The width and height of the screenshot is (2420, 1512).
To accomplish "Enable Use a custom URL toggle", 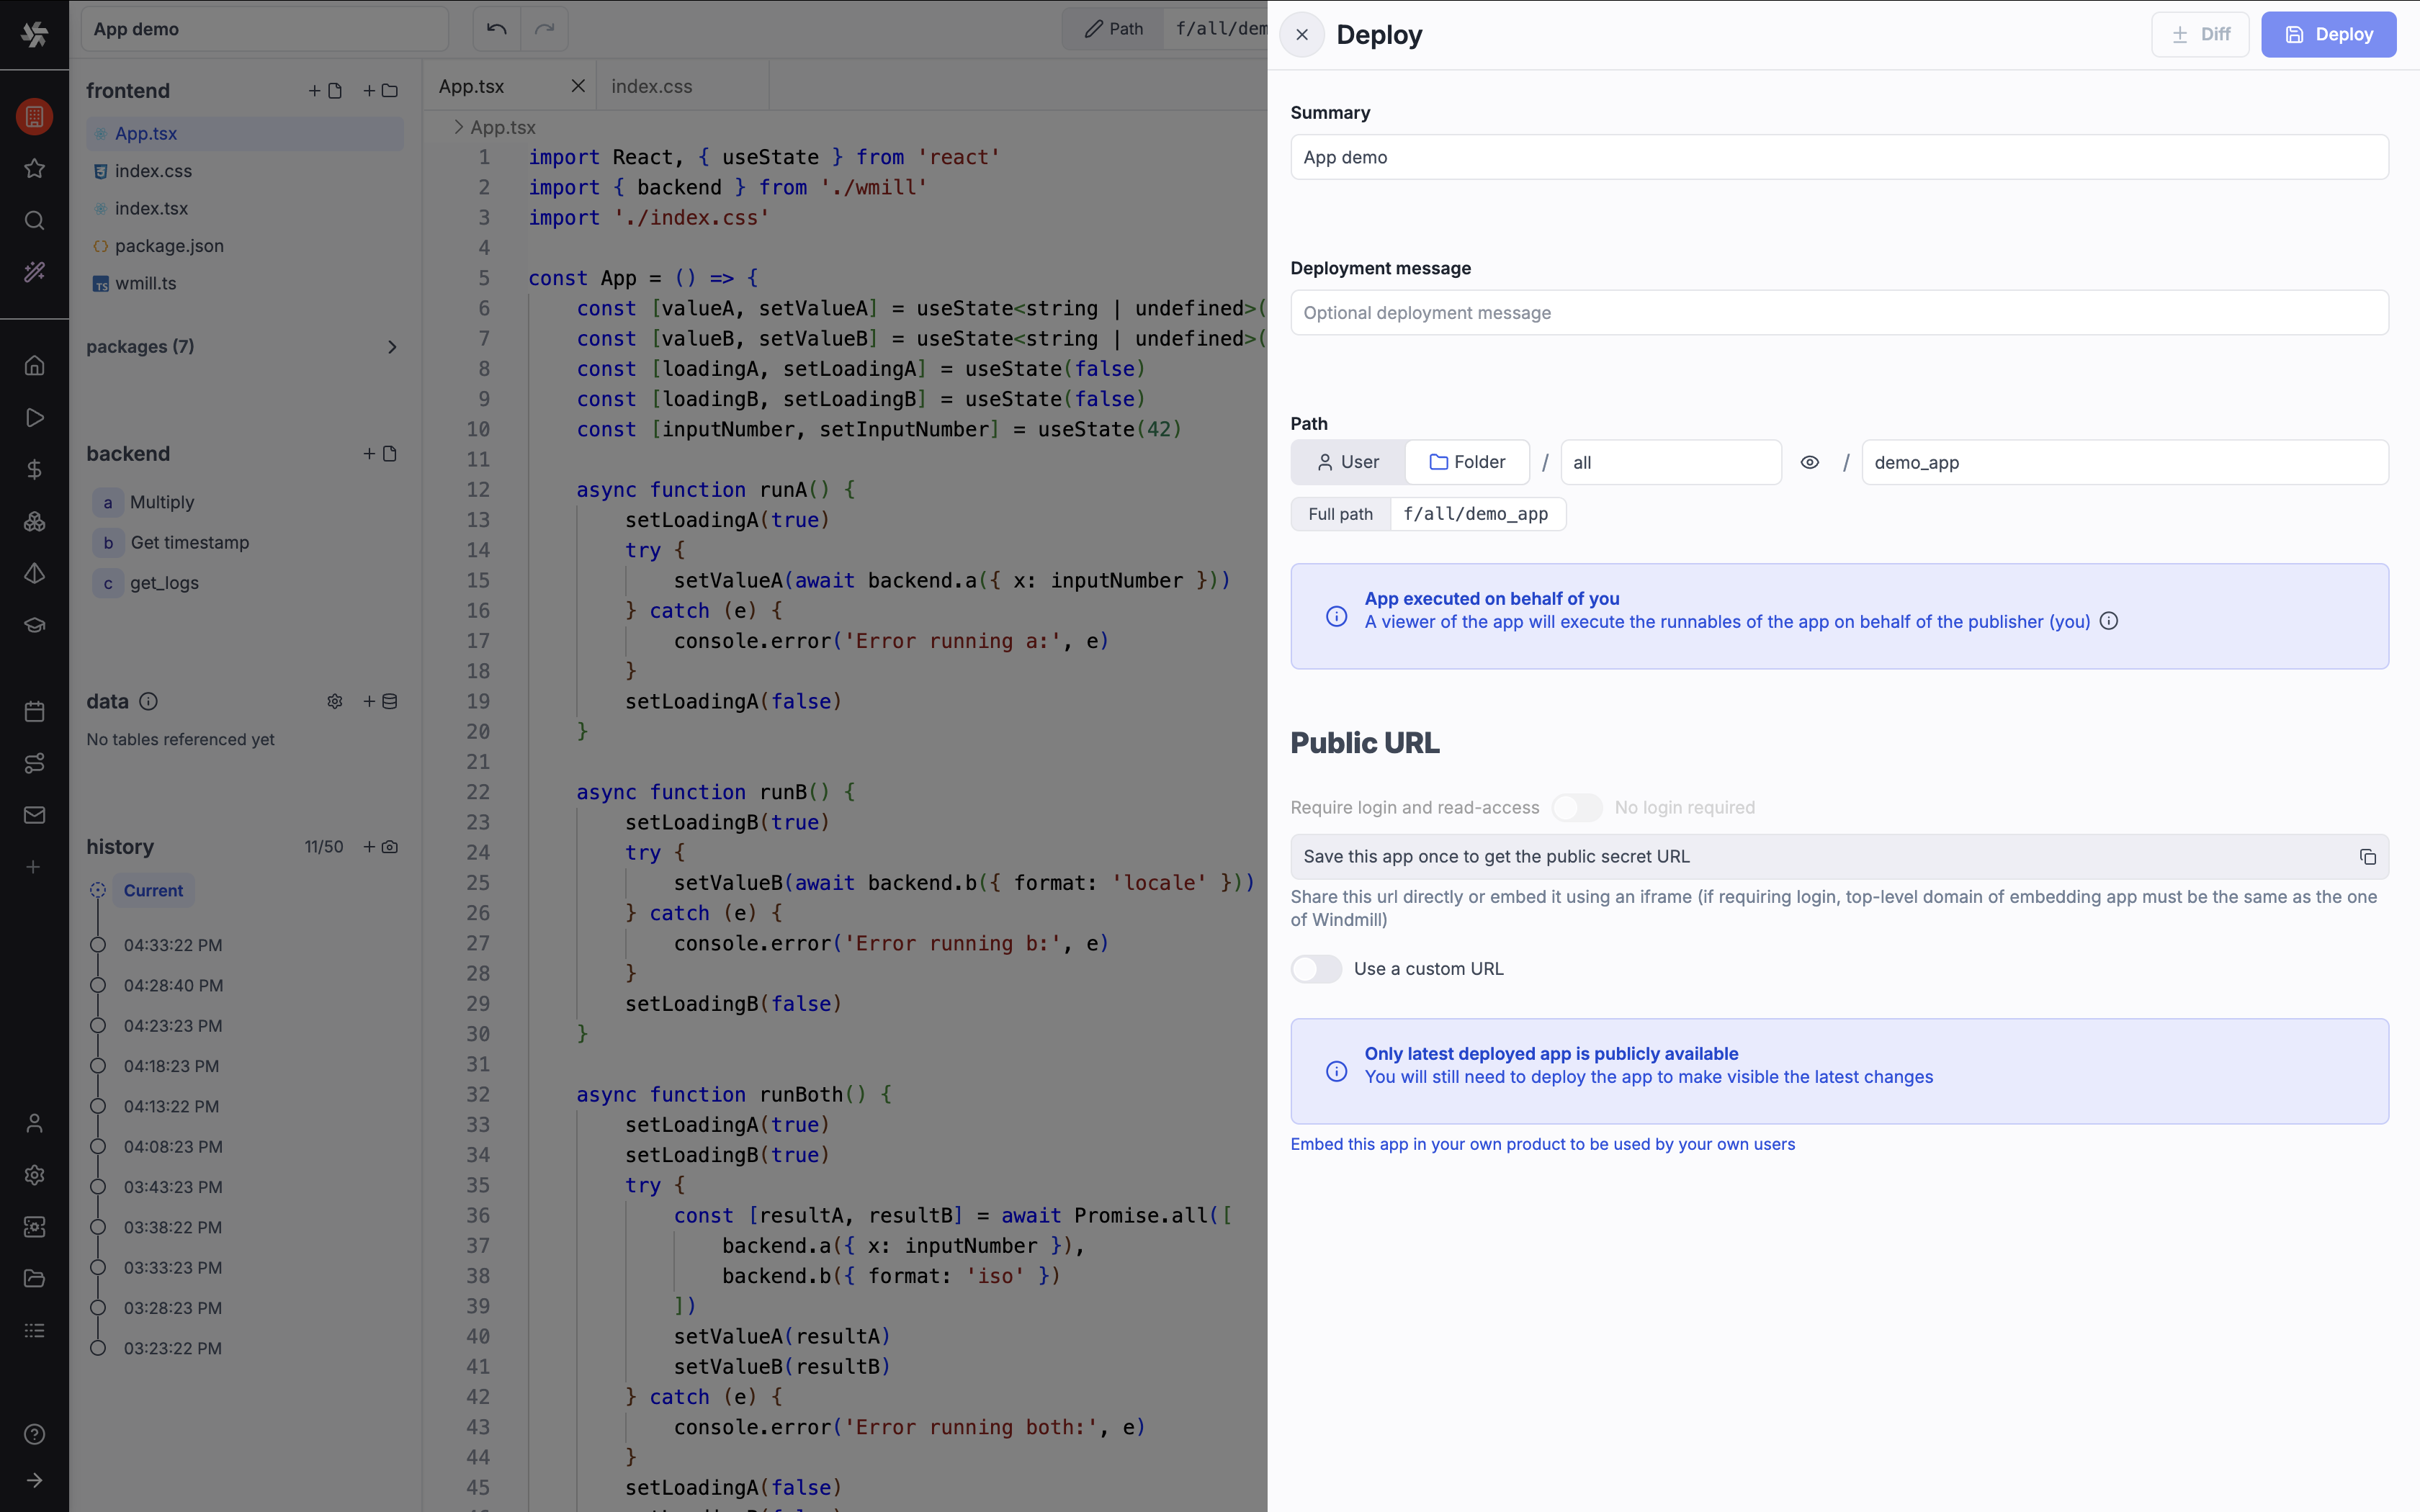I will (x=1316, y=969).
